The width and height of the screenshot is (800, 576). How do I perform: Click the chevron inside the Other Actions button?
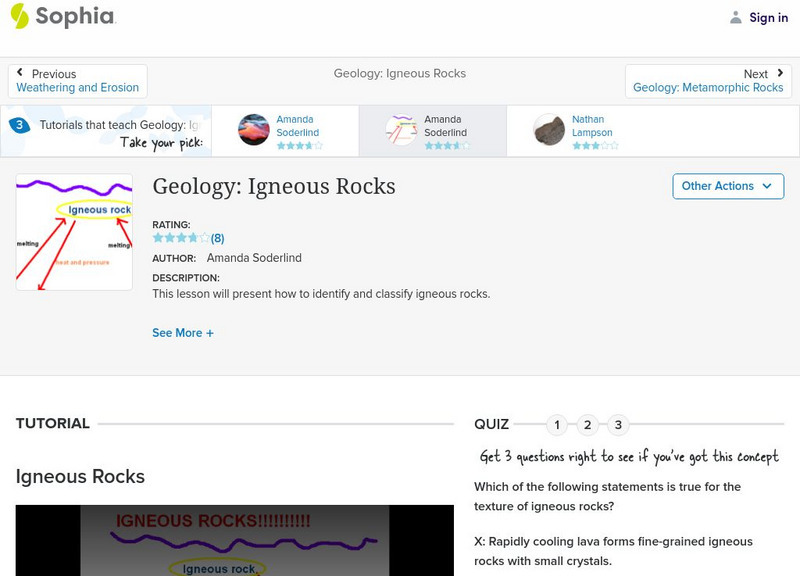767,186
